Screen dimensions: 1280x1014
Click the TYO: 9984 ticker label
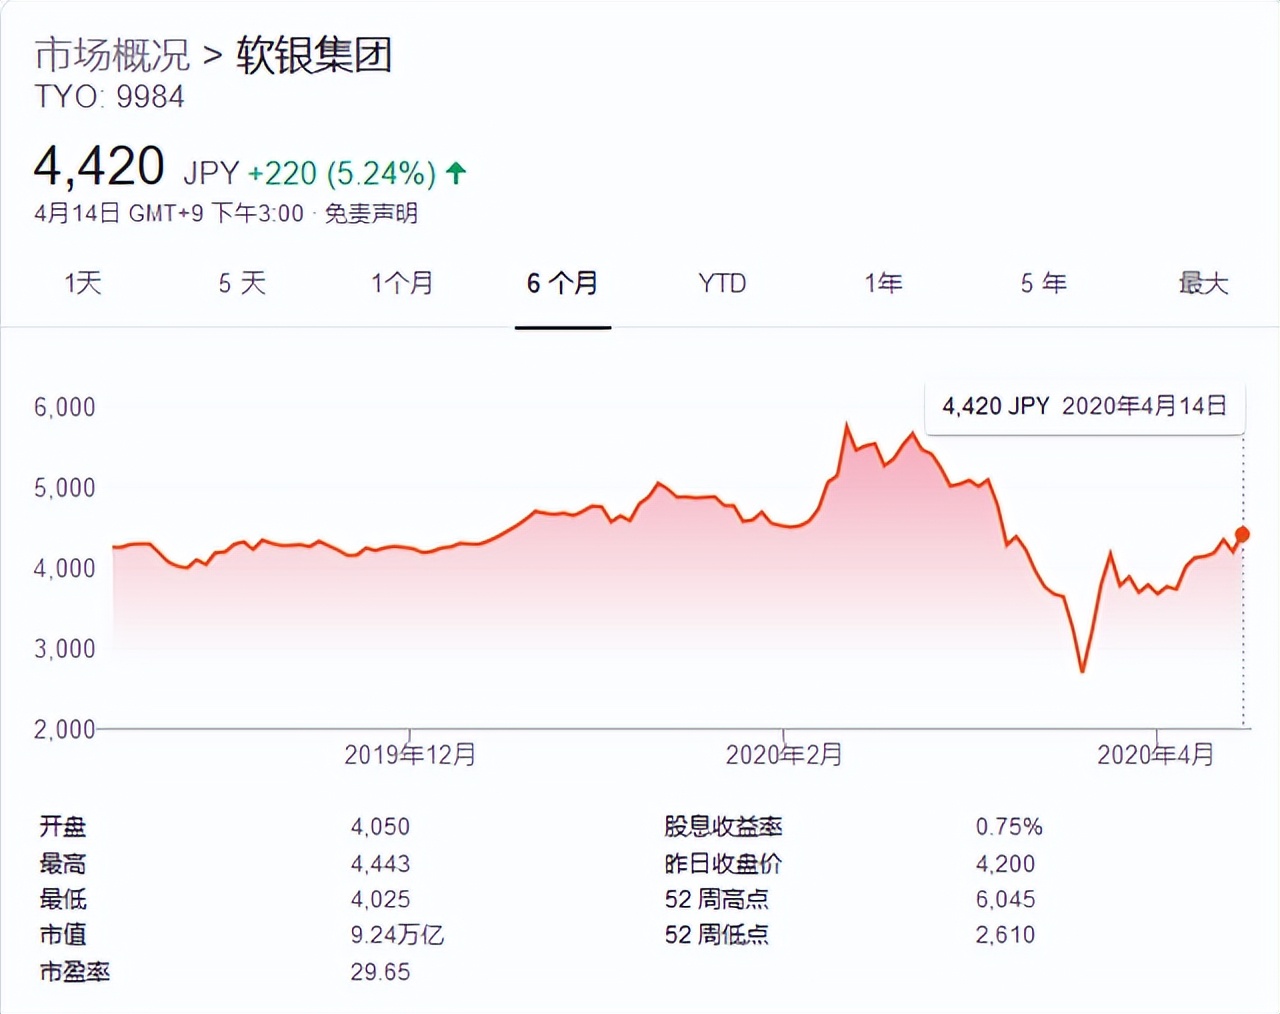click(109, 97)
